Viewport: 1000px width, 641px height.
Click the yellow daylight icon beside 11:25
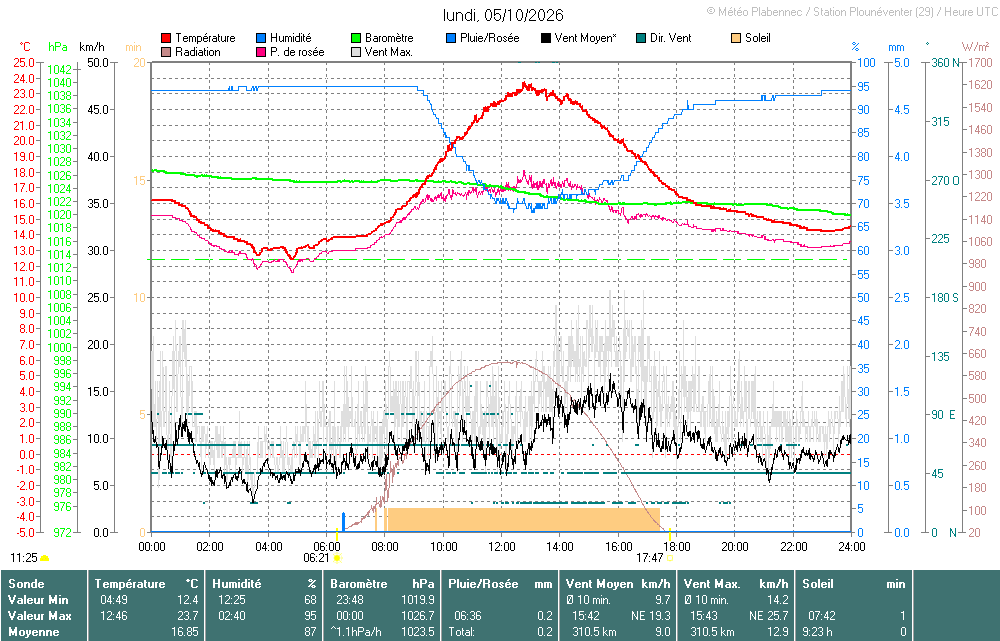45,559
